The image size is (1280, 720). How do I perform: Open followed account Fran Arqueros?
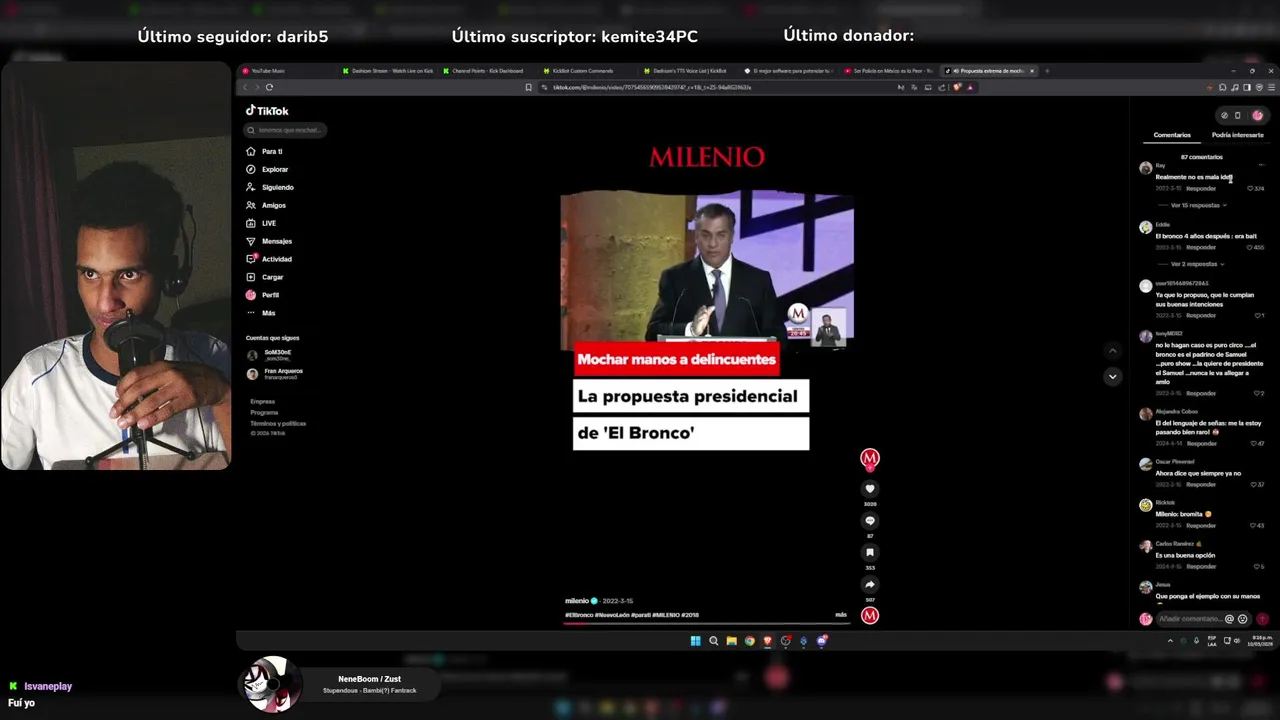point(275,373)
